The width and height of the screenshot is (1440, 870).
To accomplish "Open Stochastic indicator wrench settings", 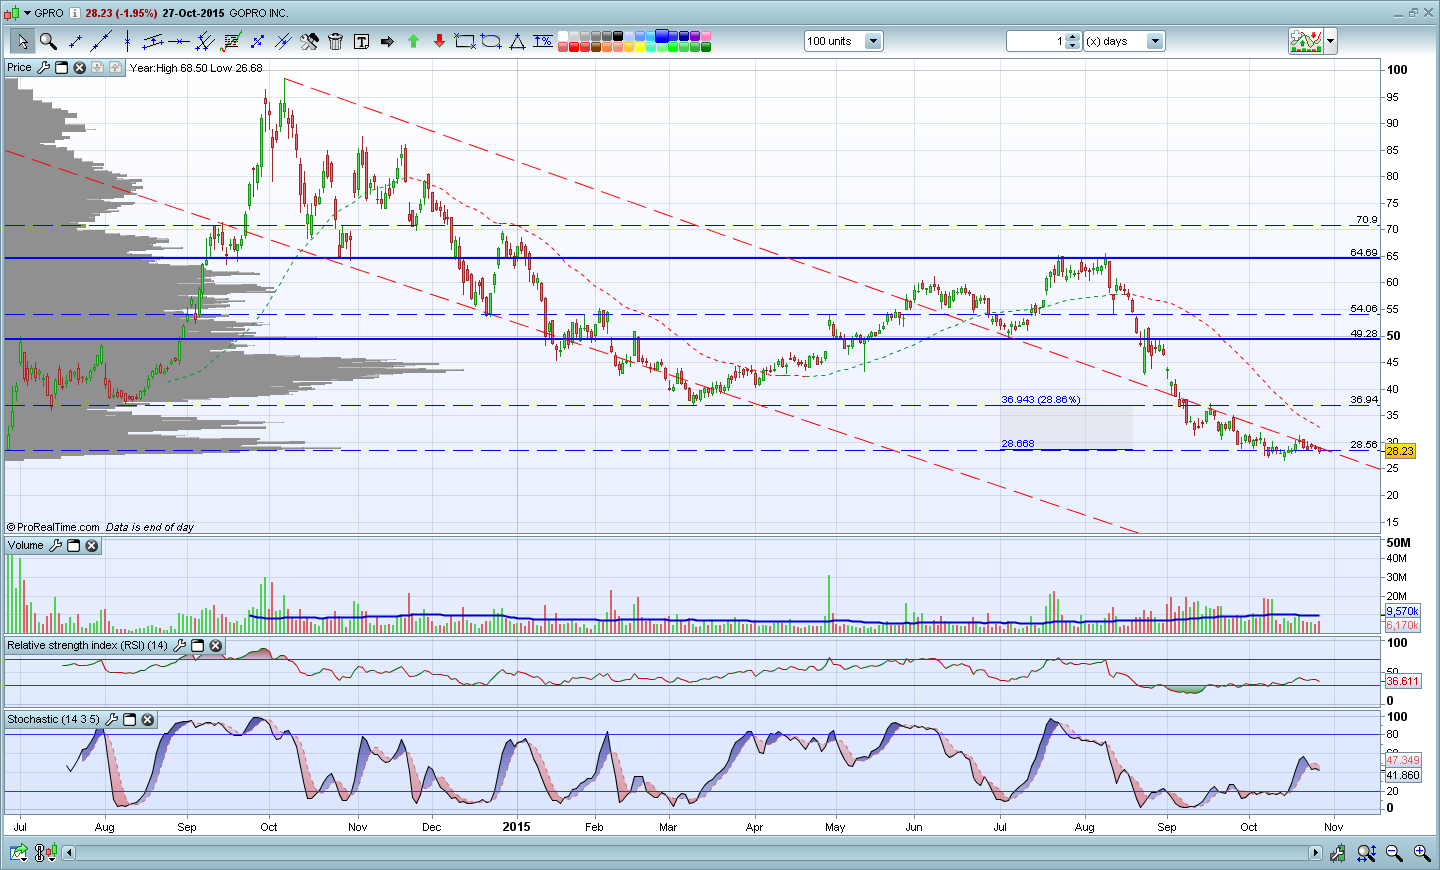I will point(112,719).
